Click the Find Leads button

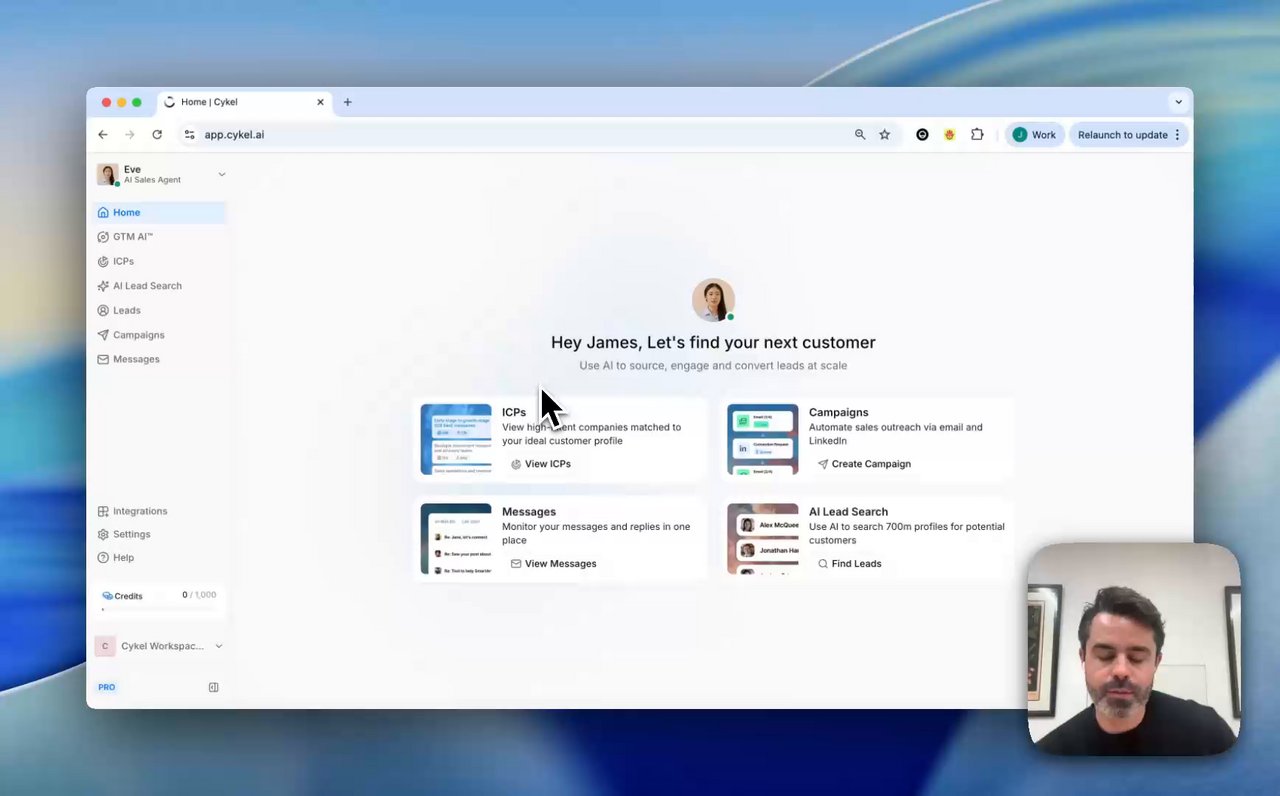coord(849,564)
